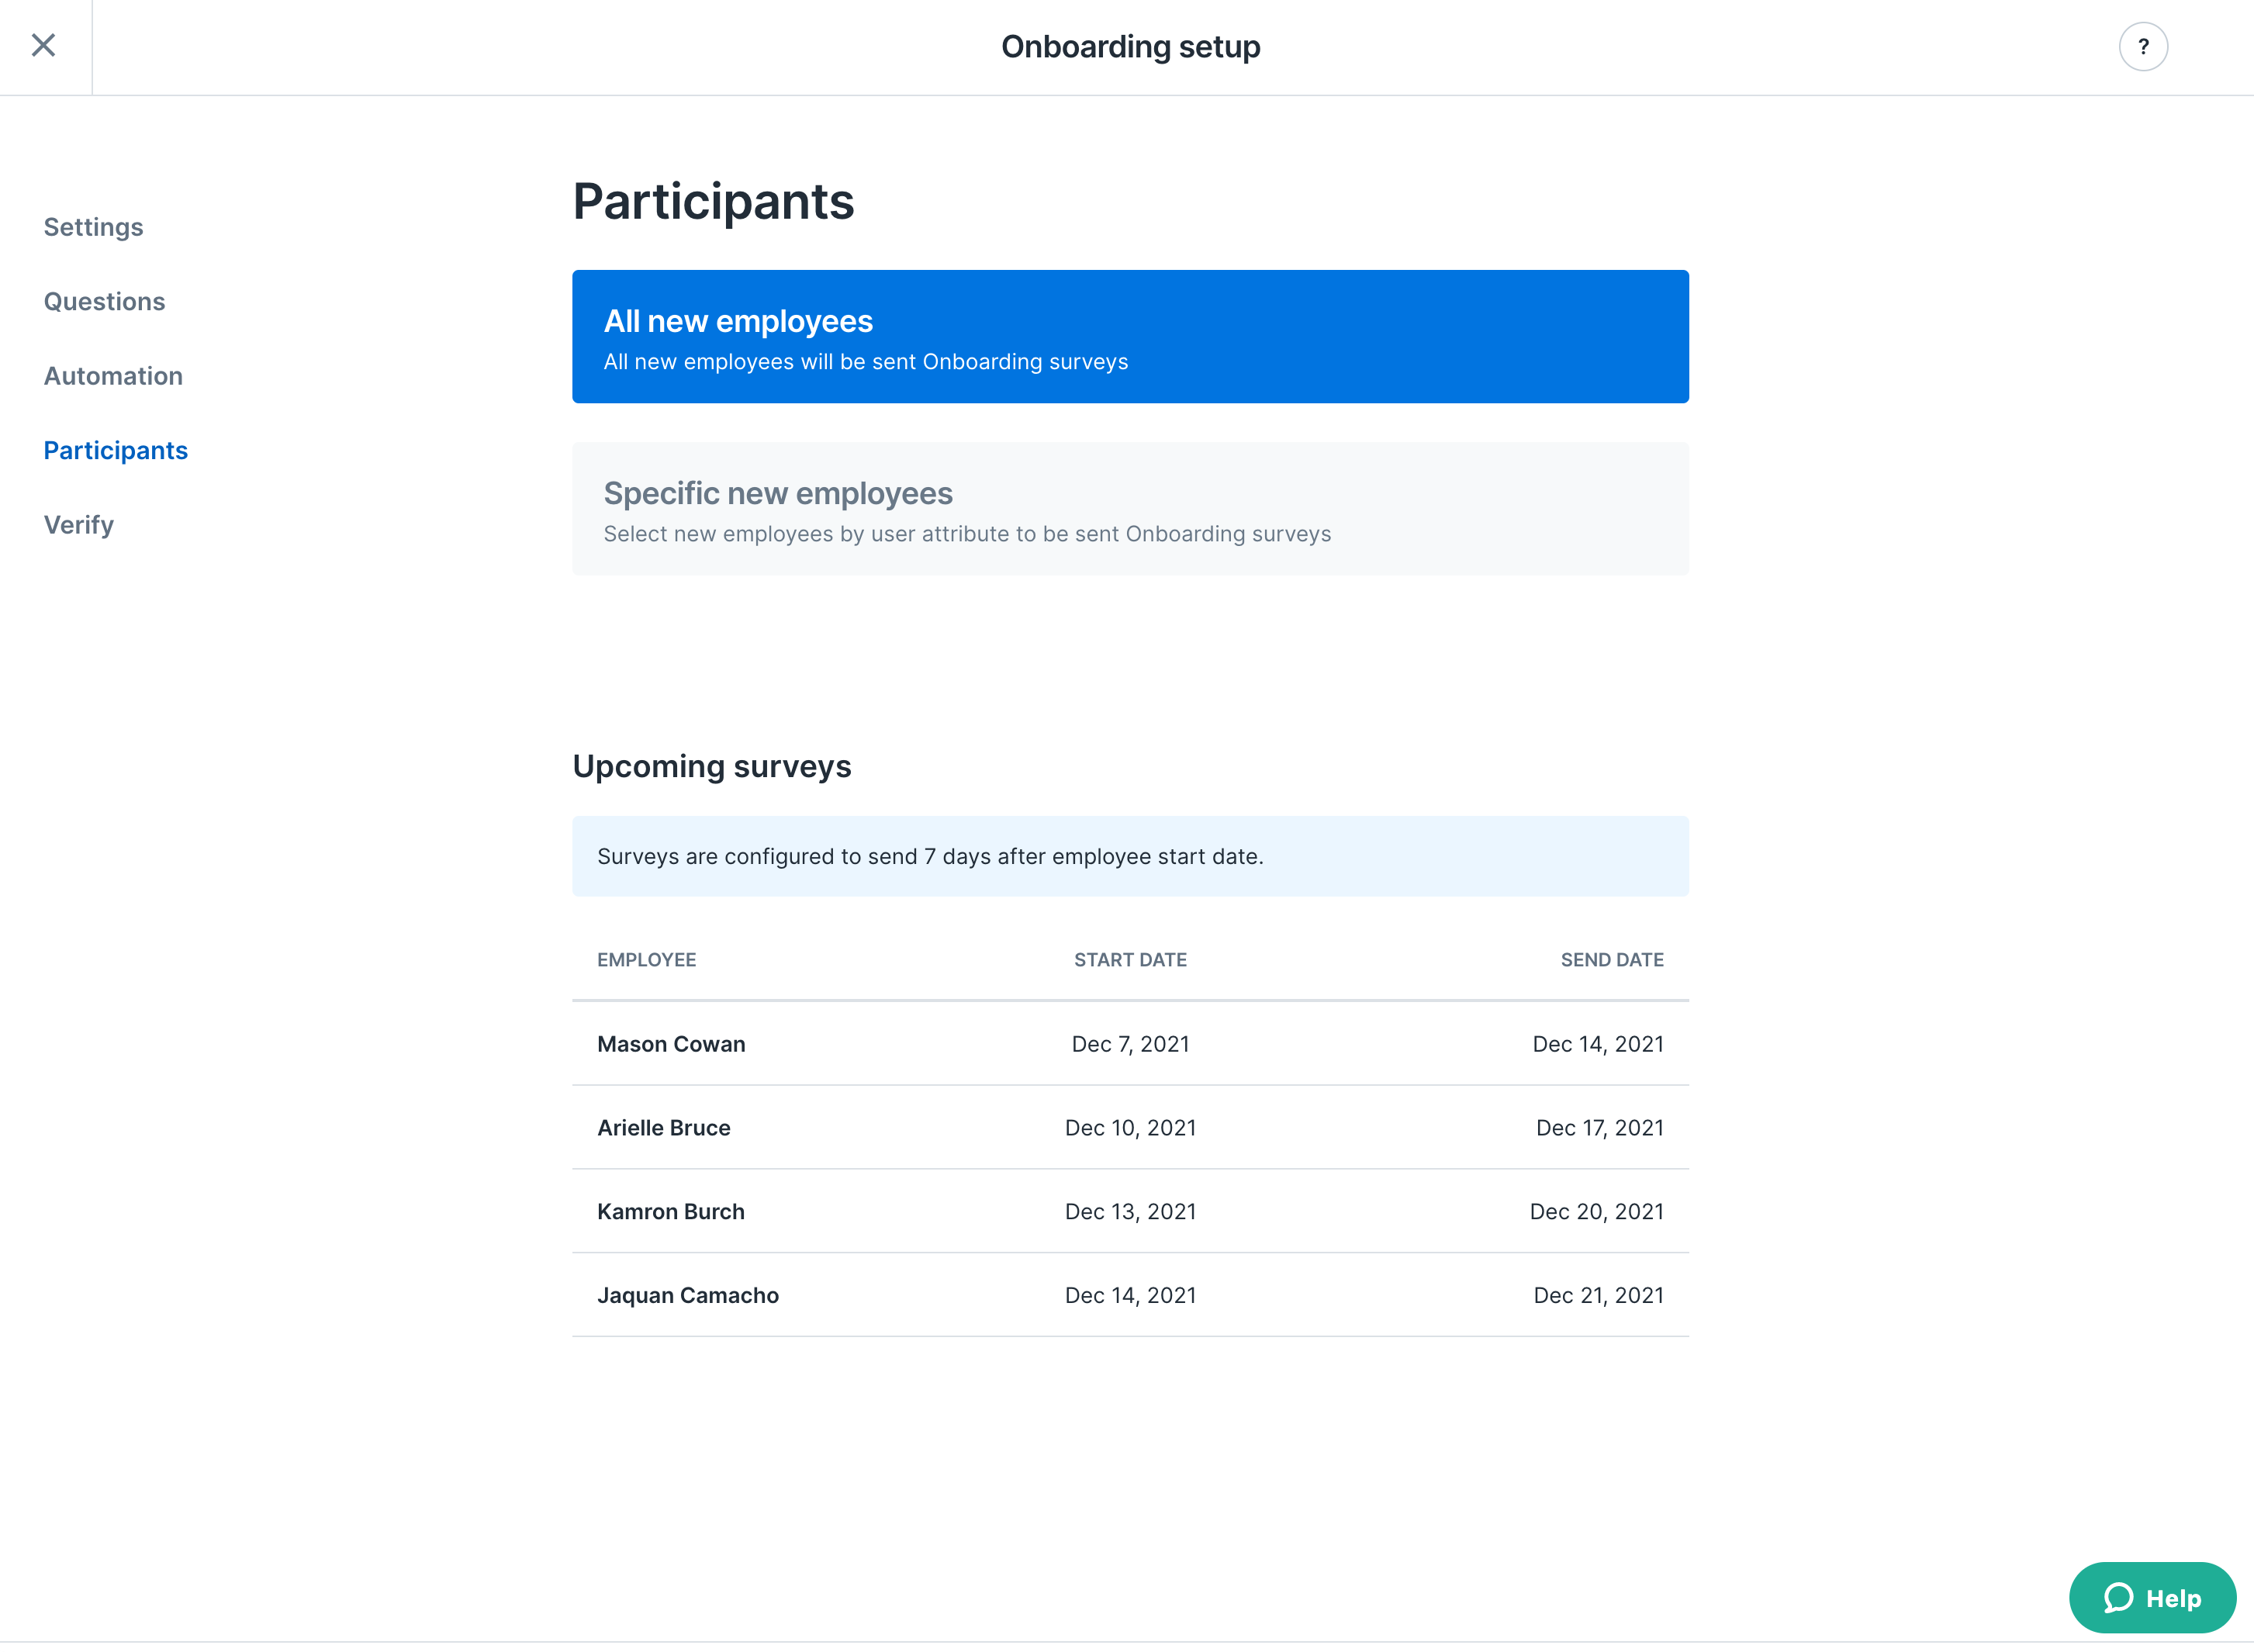
Task: Go to the Settings step
Action: click(x=93, y=227)
